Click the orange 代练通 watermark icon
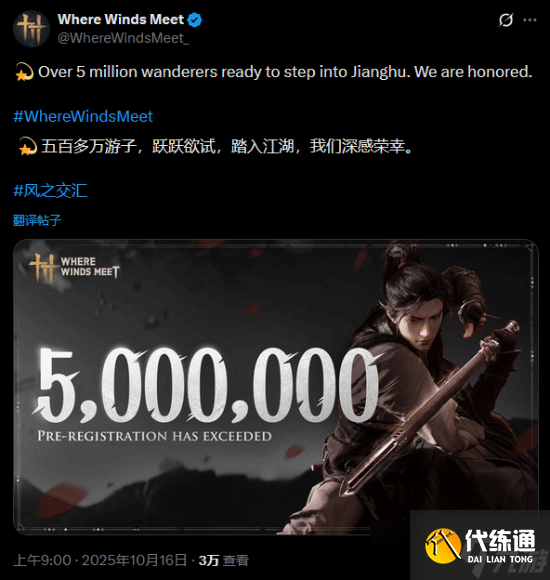The image size is (550, 580). click(443, 546)
